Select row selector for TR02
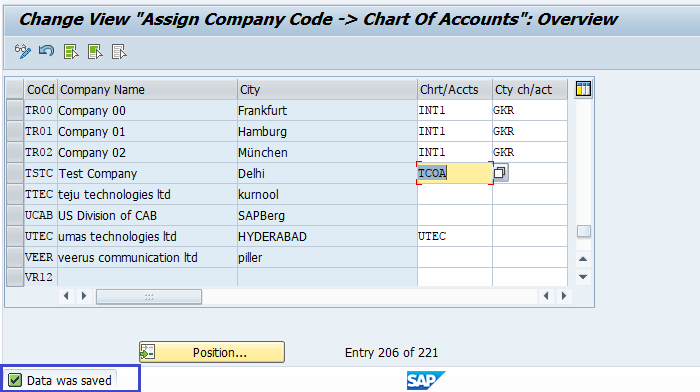Viewport: 700px width, 392px height. pos(15,152)
